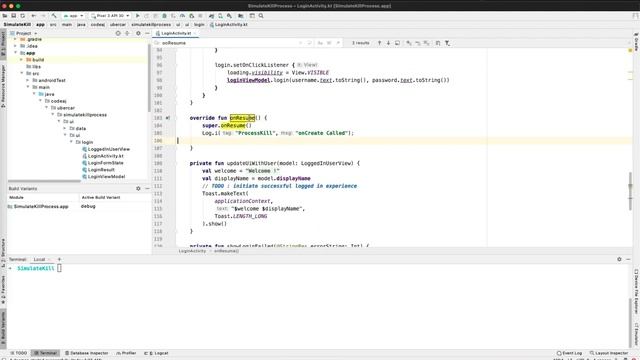Image resolution: width=640 pixels, height=360 pixels.
Task: Open the Pixel 3 API 30 device dropdown
Action: (110, 16)
